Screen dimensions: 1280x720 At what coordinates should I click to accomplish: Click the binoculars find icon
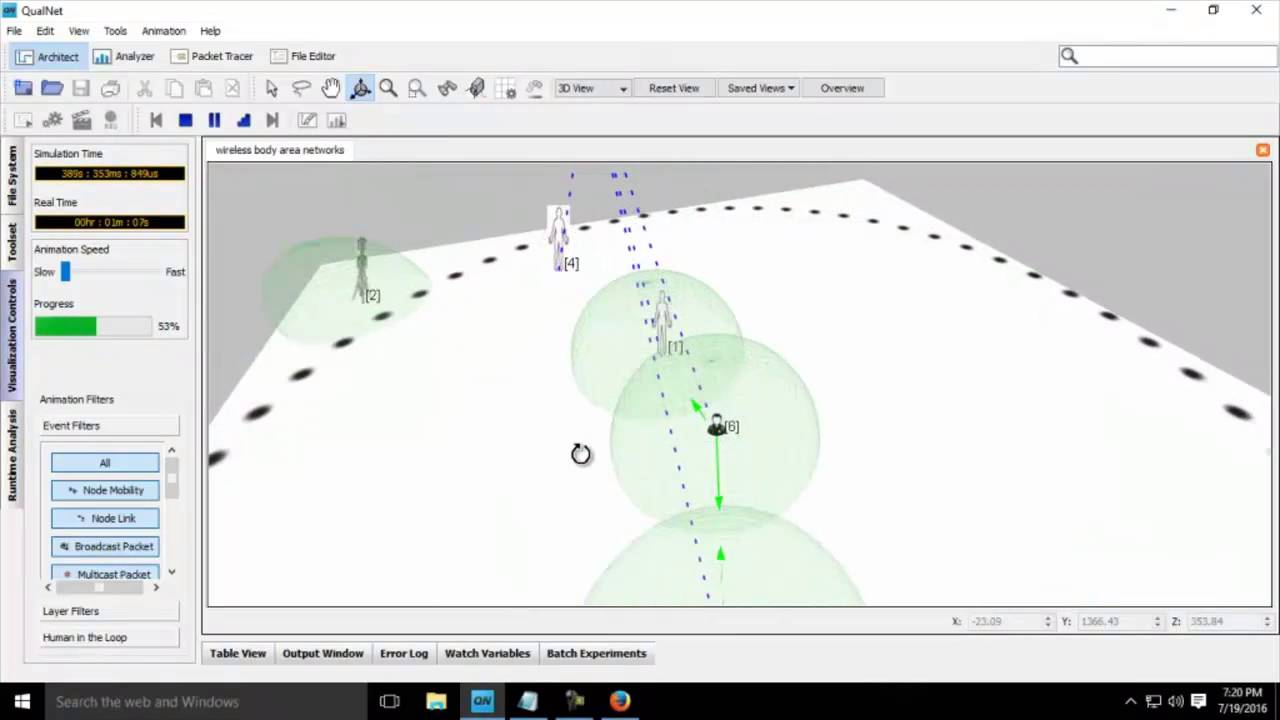click(x=447, y=88)
